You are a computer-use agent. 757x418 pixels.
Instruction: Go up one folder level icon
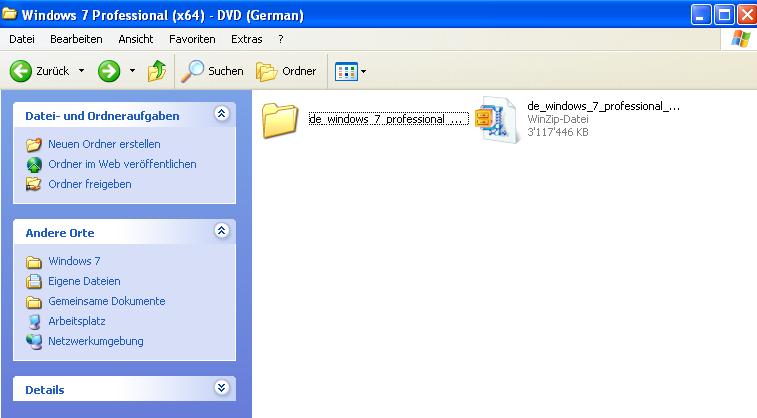157,71
